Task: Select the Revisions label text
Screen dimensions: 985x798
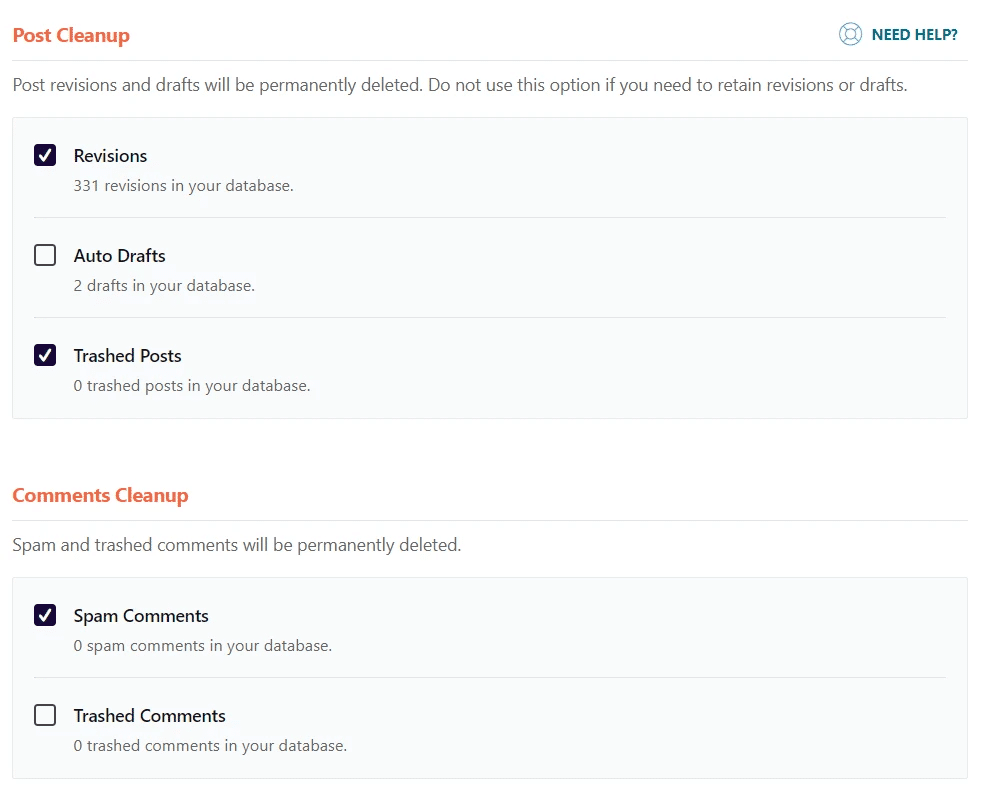Action: [x=110, y=156]
